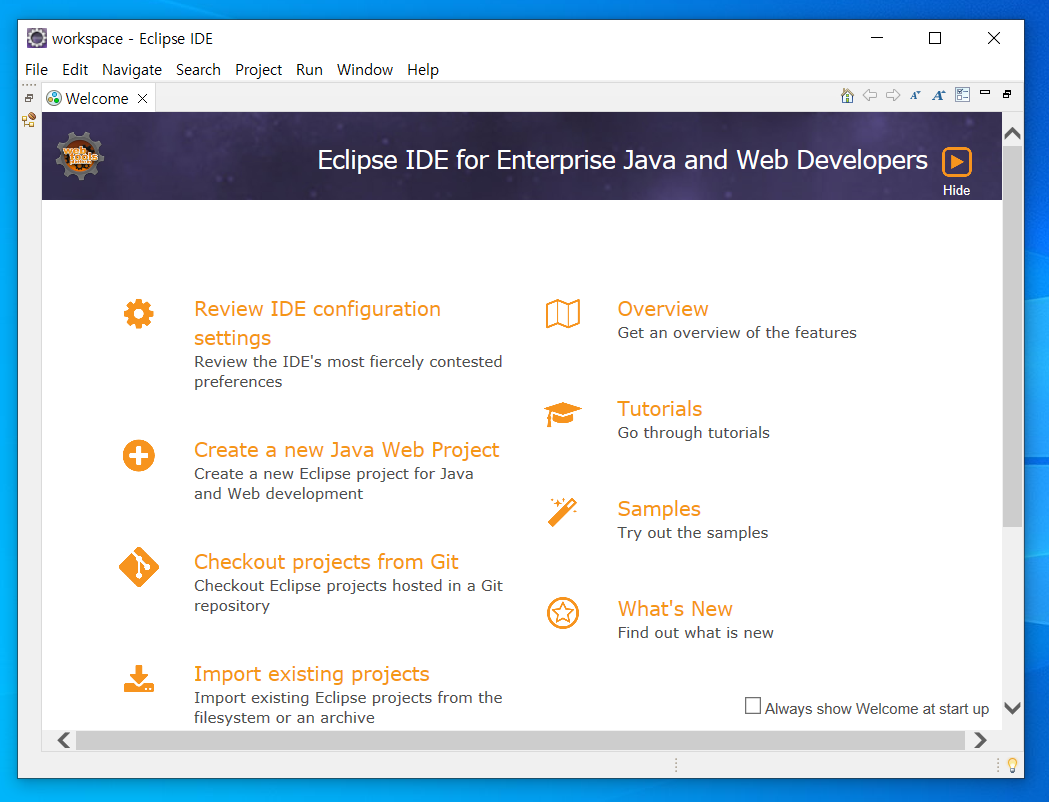Open Project Explorer icon in left trim

pos(29,120)
